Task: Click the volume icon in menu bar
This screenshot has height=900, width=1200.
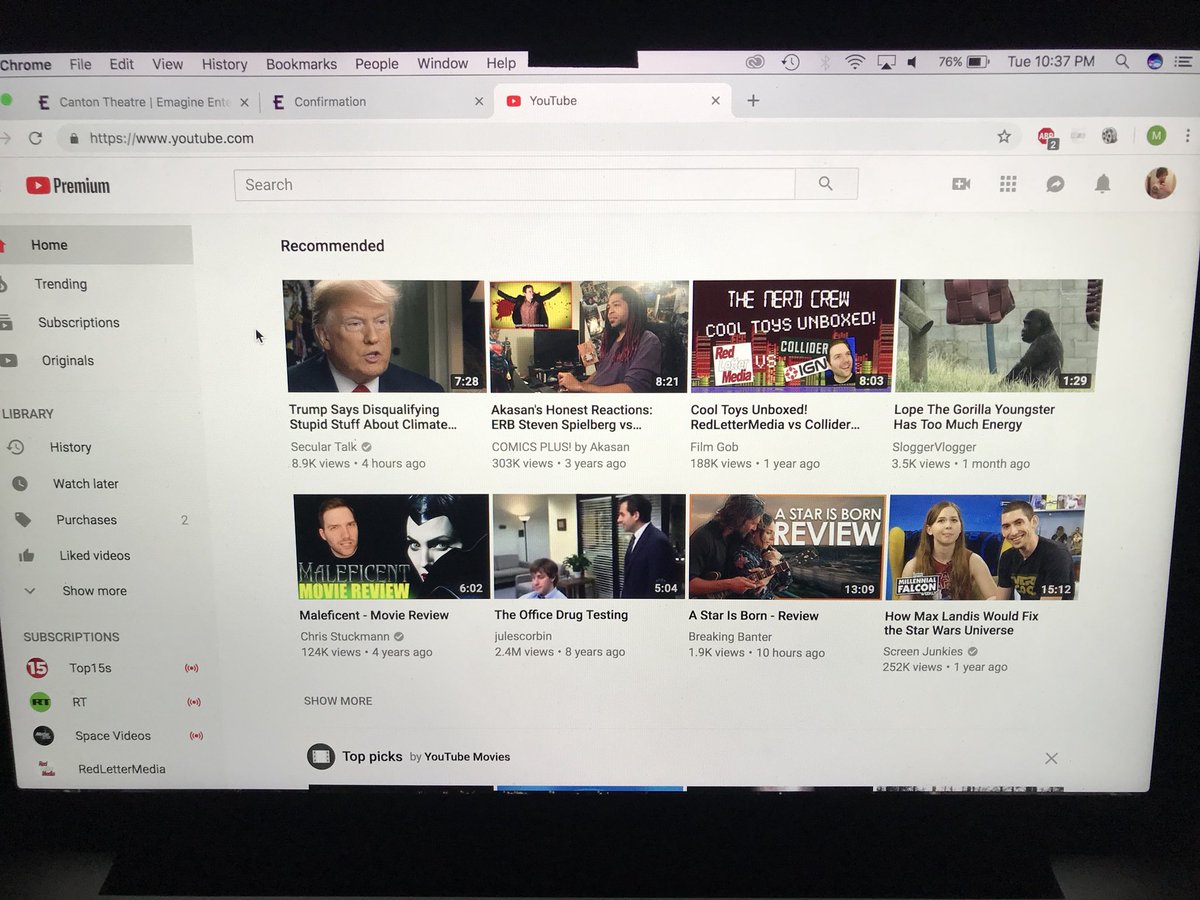Action: click(912, 62)
